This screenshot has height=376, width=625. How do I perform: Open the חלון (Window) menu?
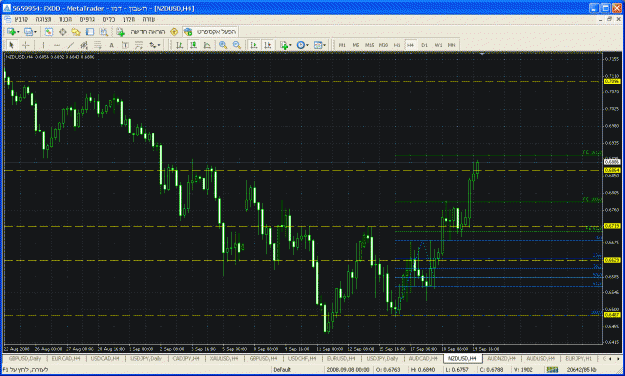tap(129, 20)
